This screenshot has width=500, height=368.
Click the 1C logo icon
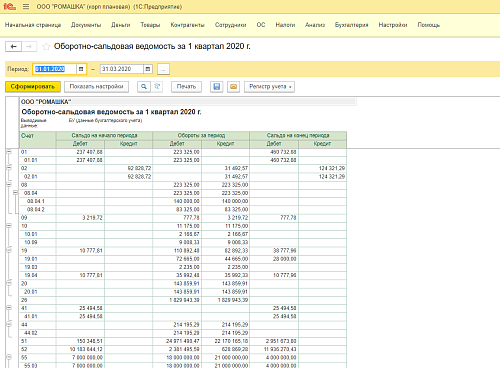[x=10, y=7]
